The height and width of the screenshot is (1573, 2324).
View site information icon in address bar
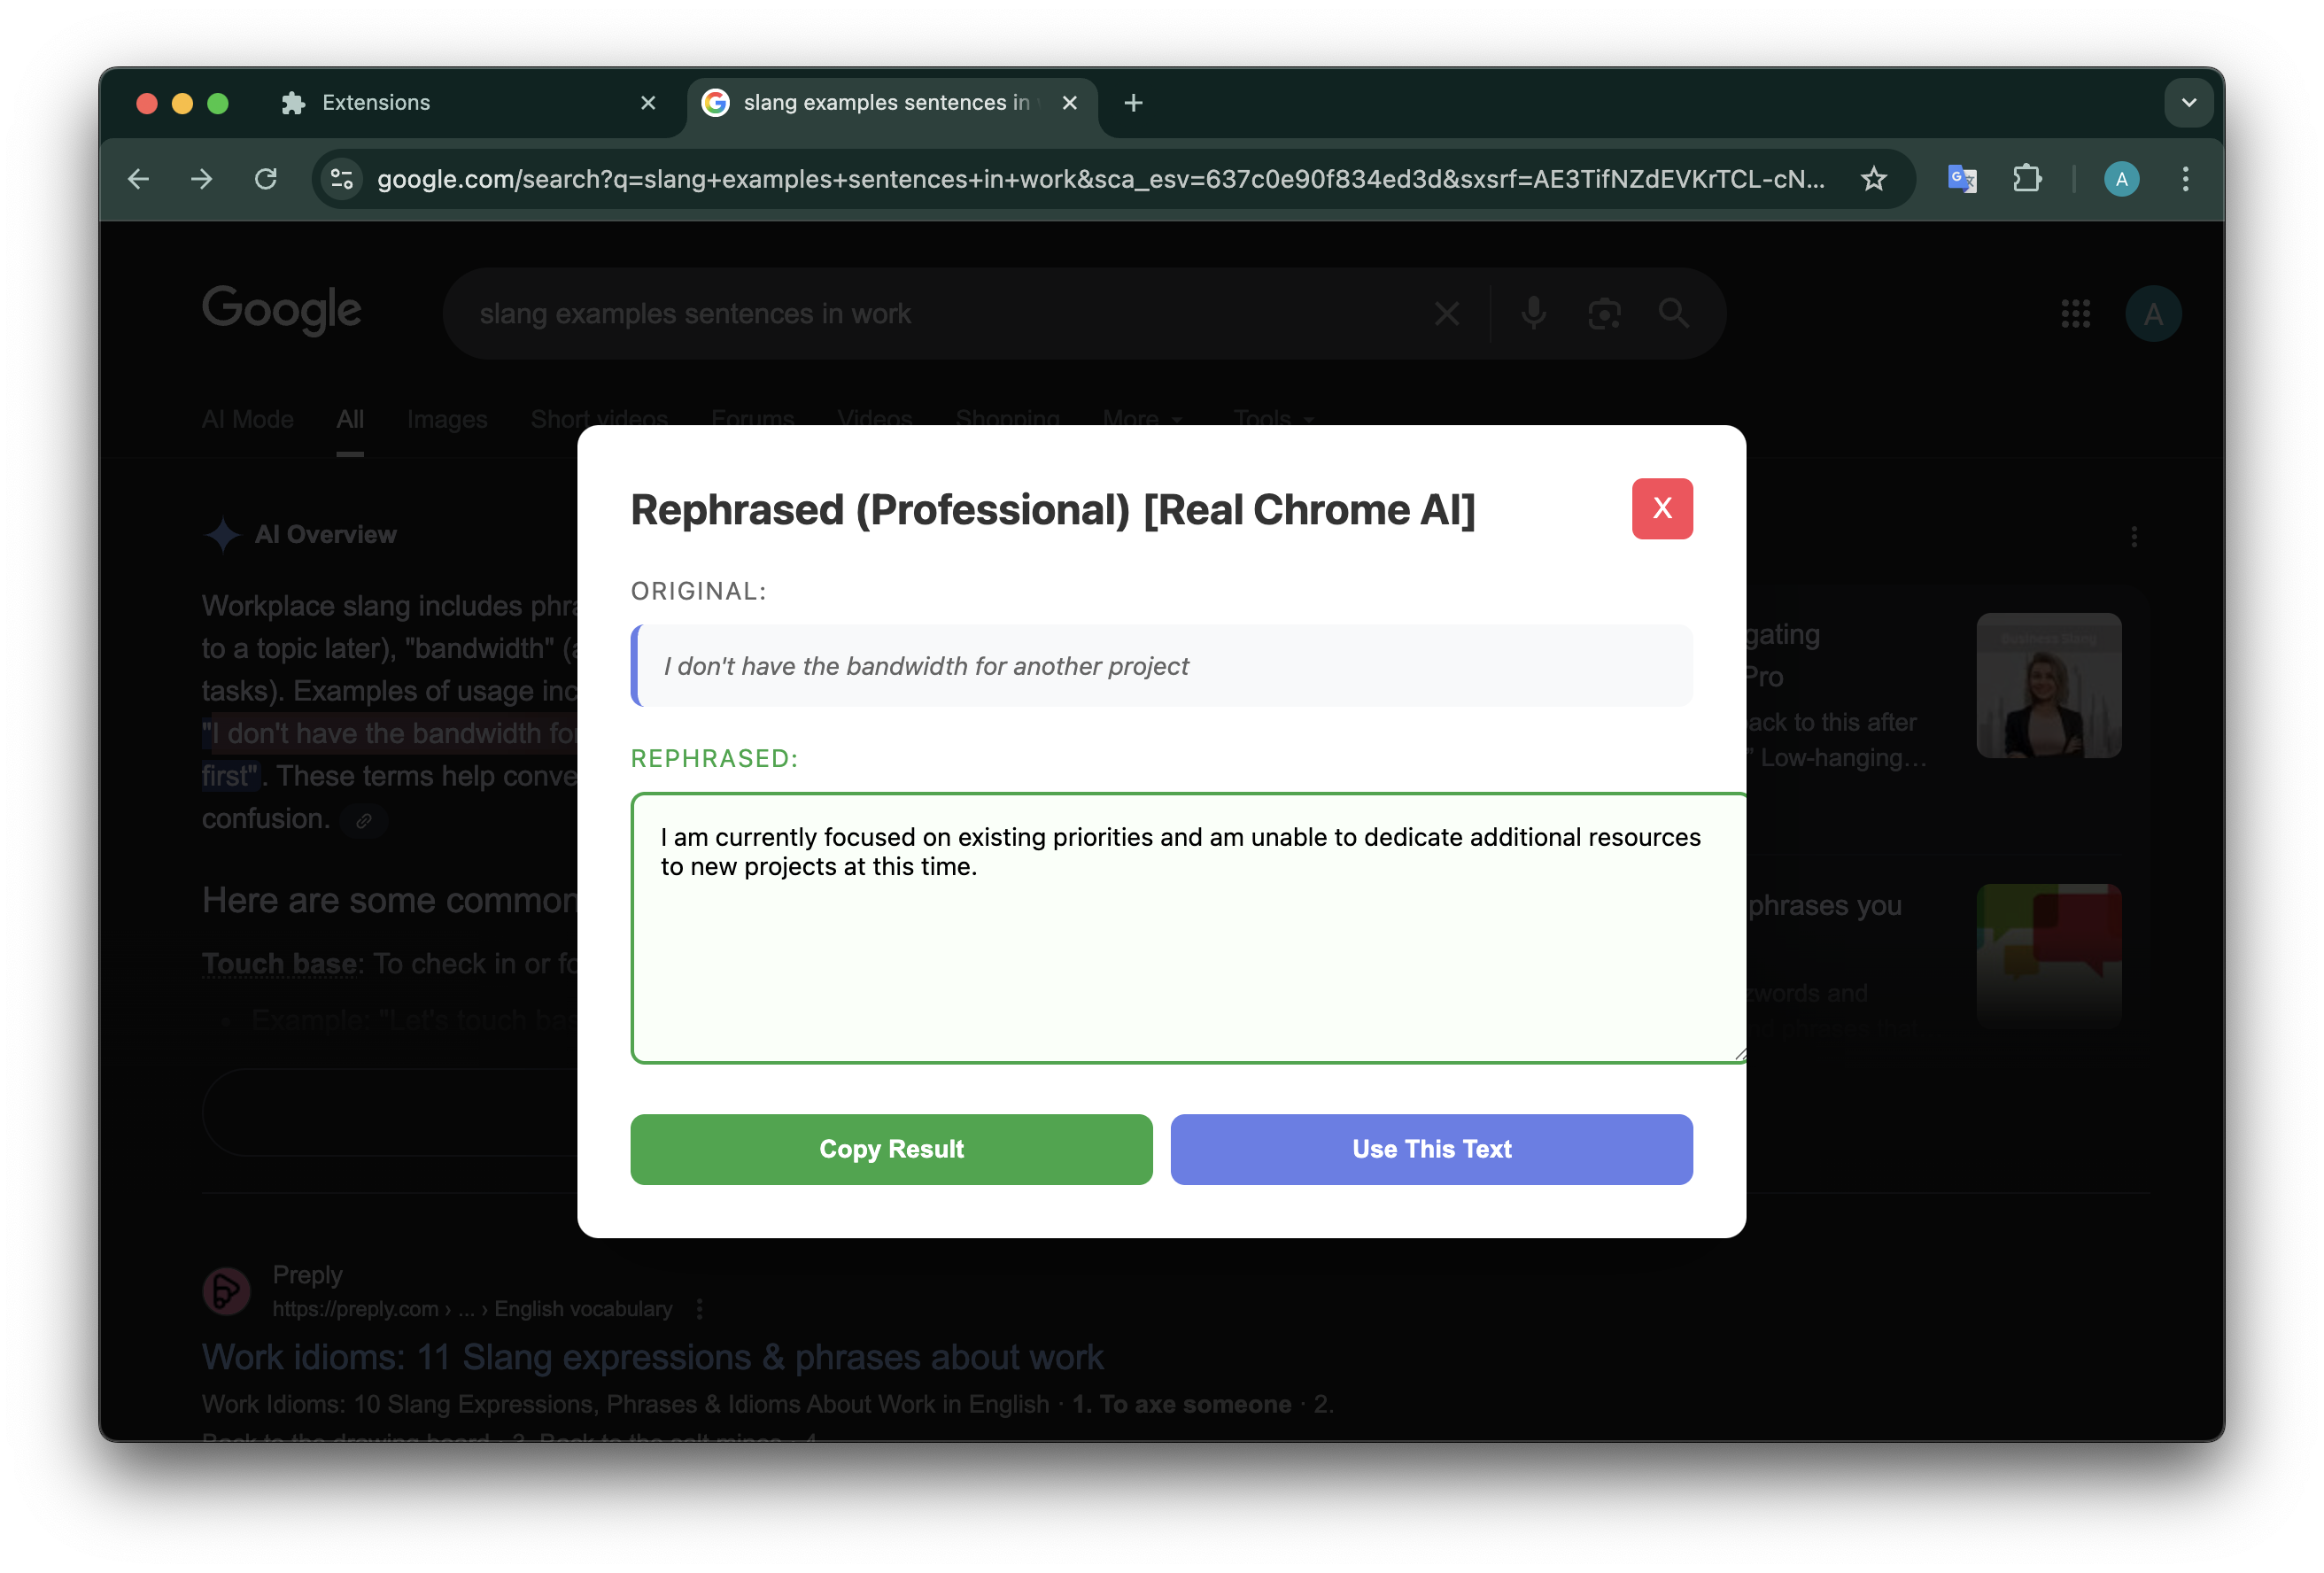pos(342,179)
